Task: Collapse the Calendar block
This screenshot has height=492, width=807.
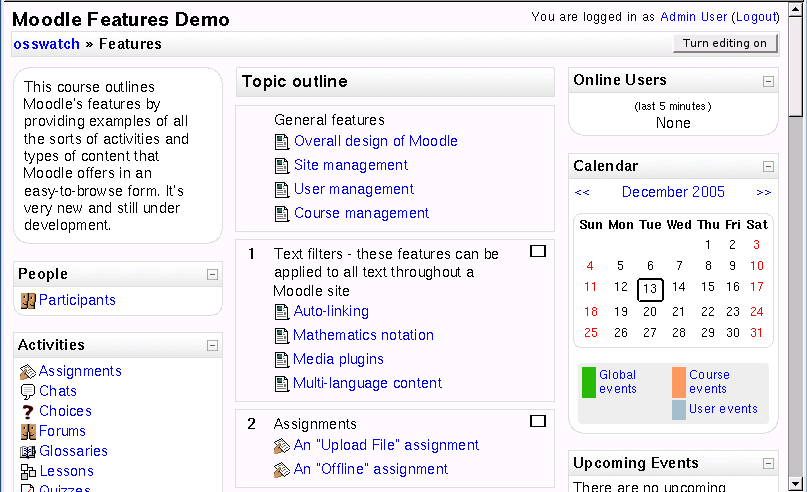Action: [x=768, y=166]
